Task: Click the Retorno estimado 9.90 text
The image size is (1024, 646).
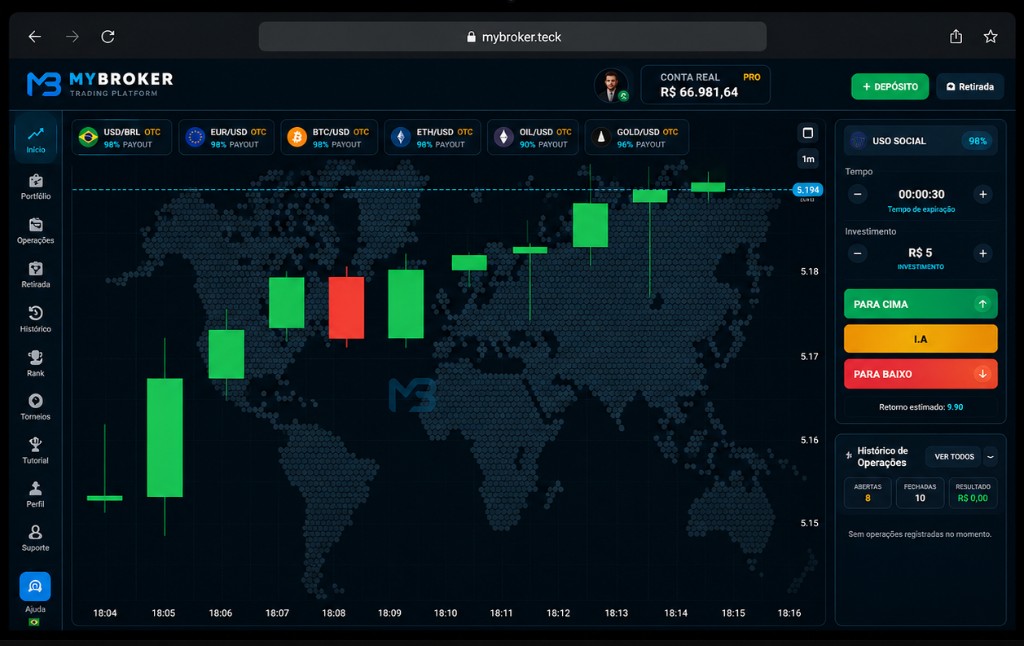Action: tap(920, 407)
